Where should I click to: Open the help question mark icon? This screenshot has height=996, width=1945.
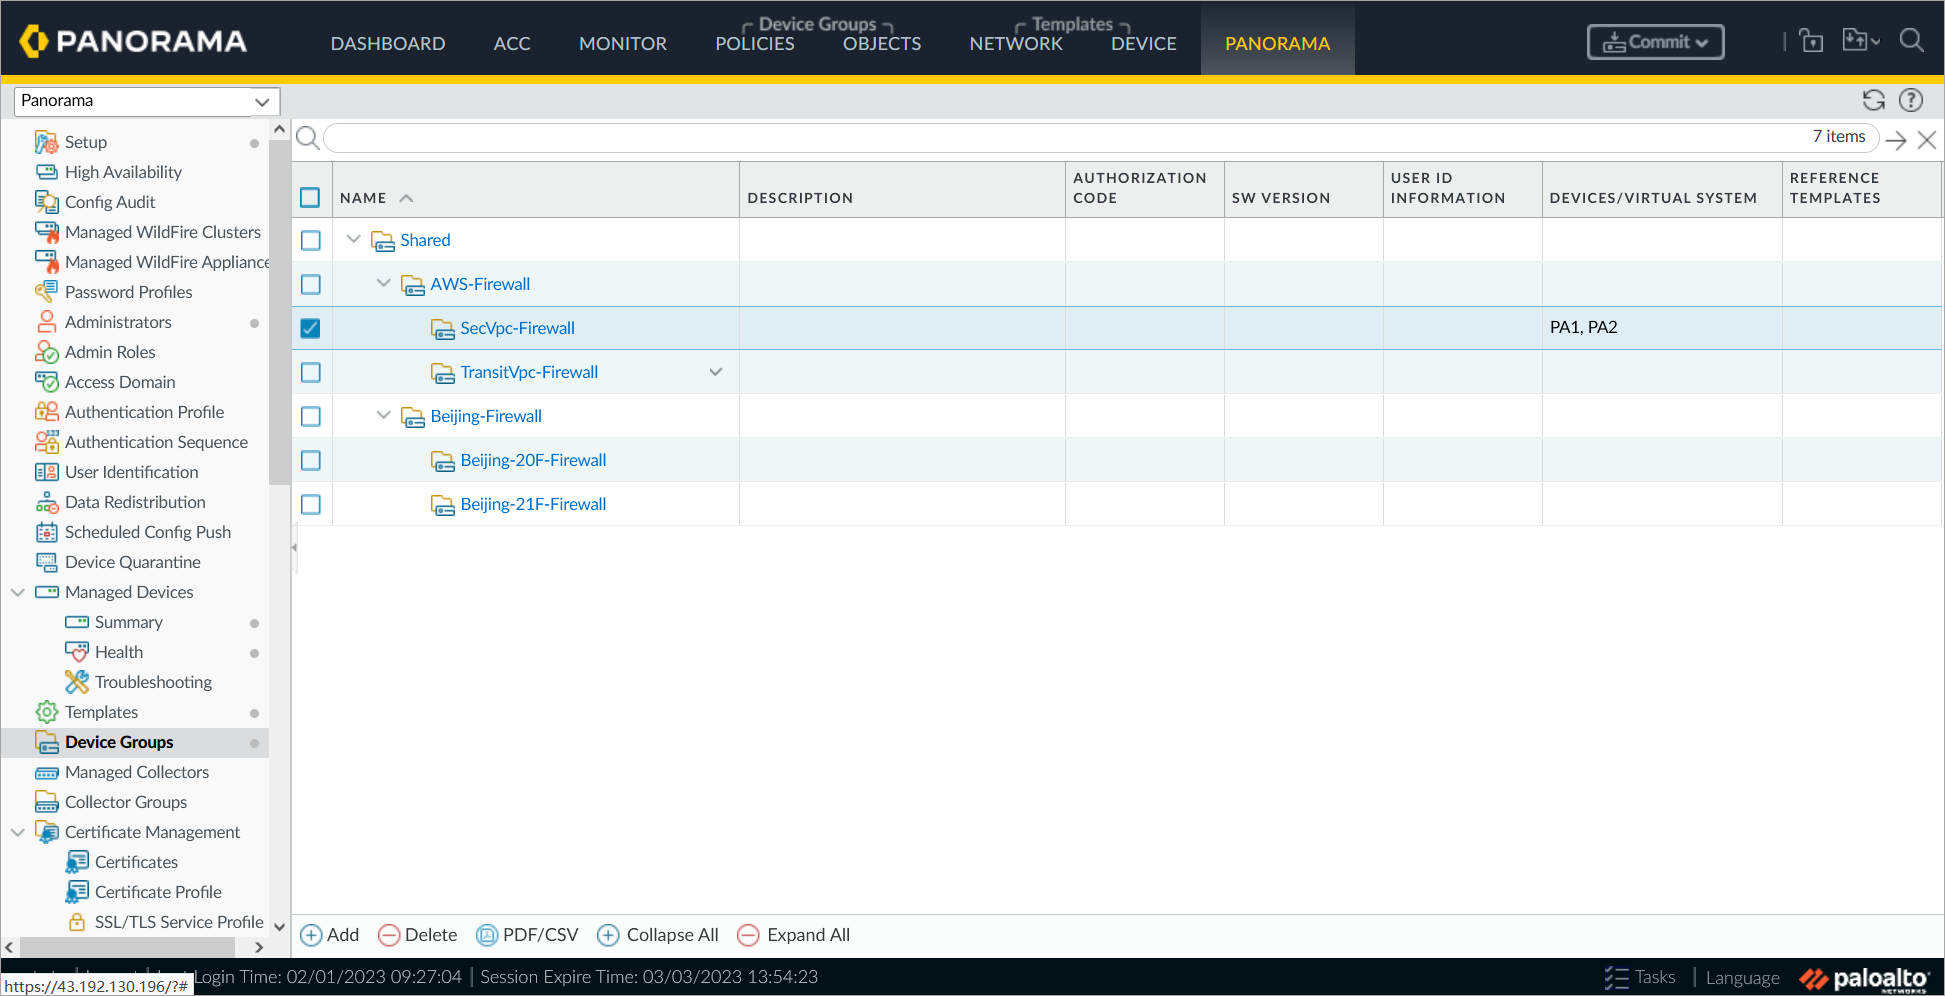coord(1910,100)
